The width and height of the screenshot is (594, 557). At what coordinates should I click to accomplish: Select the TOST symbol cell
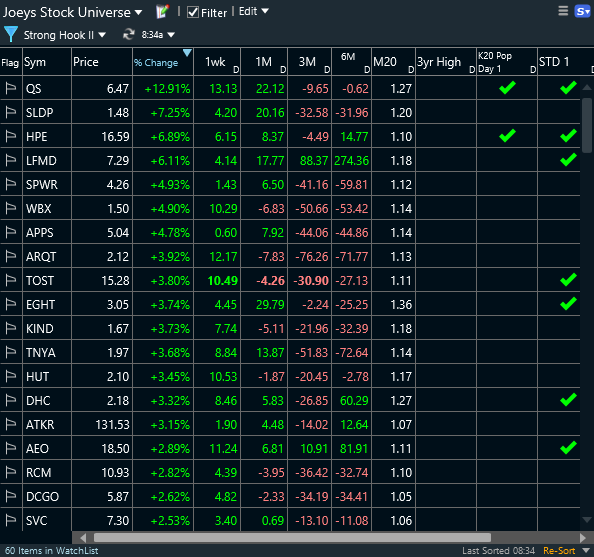tap(47, 280)
